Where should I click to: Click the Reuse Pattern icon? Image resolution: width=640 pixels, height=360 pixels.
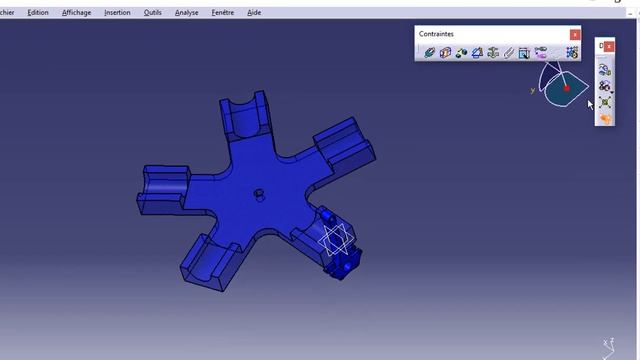point(572,53)
